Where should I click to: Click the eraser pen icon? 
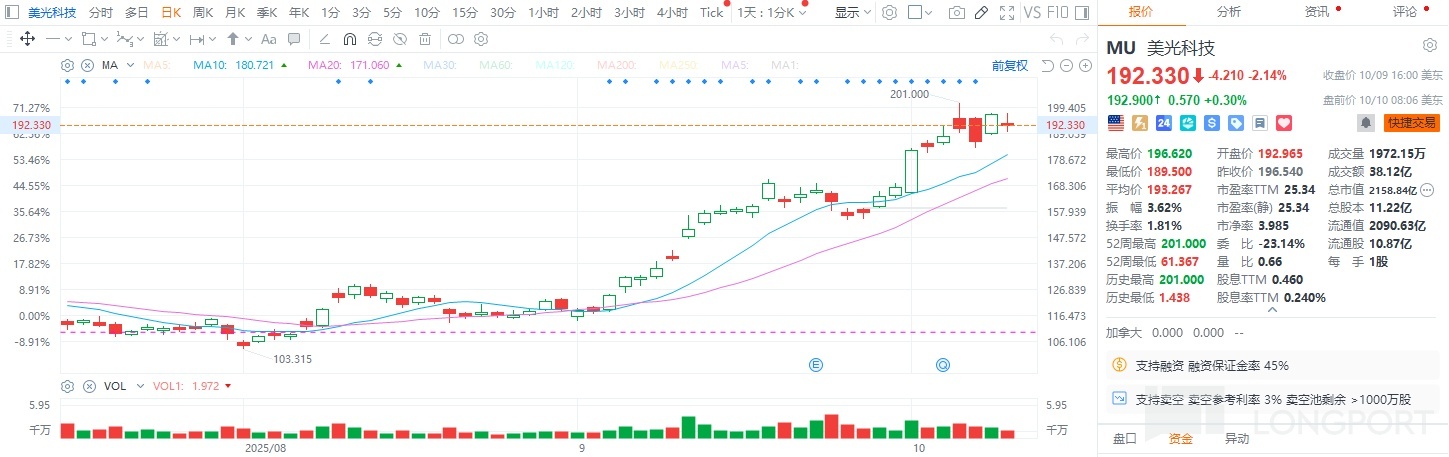981,12
